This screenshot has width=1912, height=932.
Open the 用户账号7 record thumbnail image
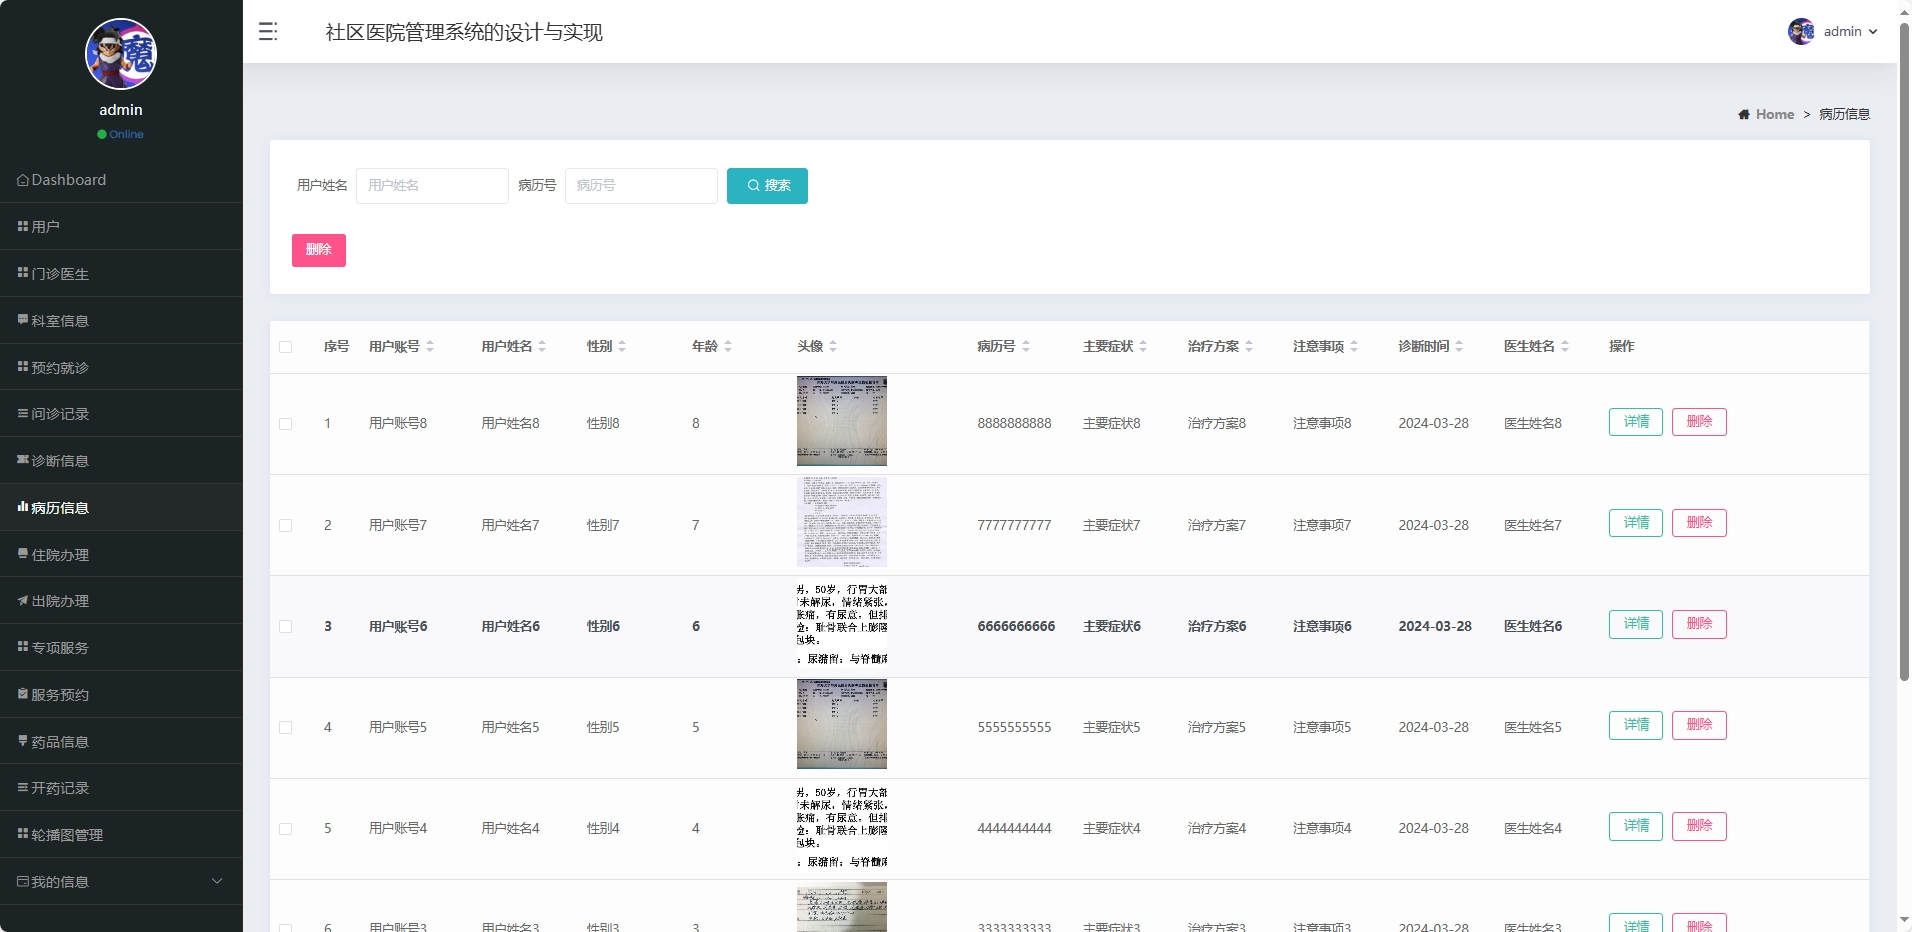[x=842, y=522]
